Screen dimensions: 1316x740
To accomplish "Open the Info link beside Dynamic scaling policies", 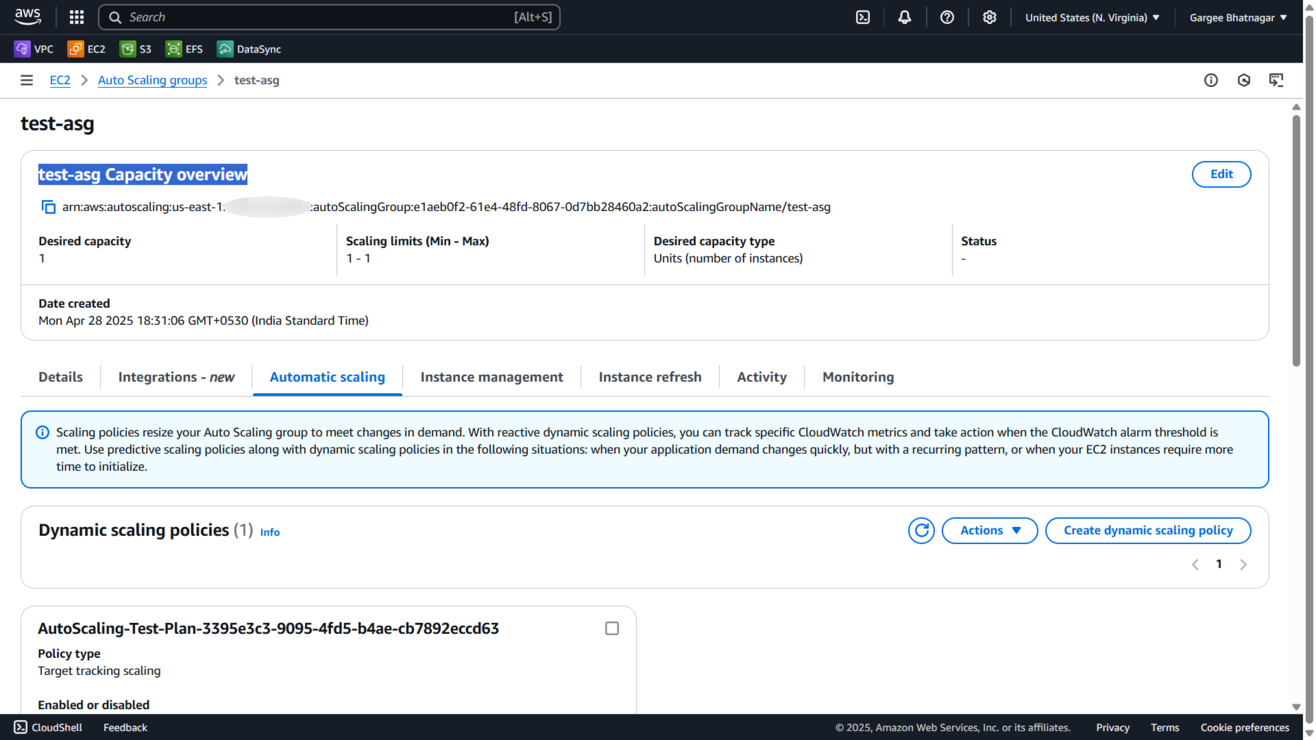I will (270, 532).
